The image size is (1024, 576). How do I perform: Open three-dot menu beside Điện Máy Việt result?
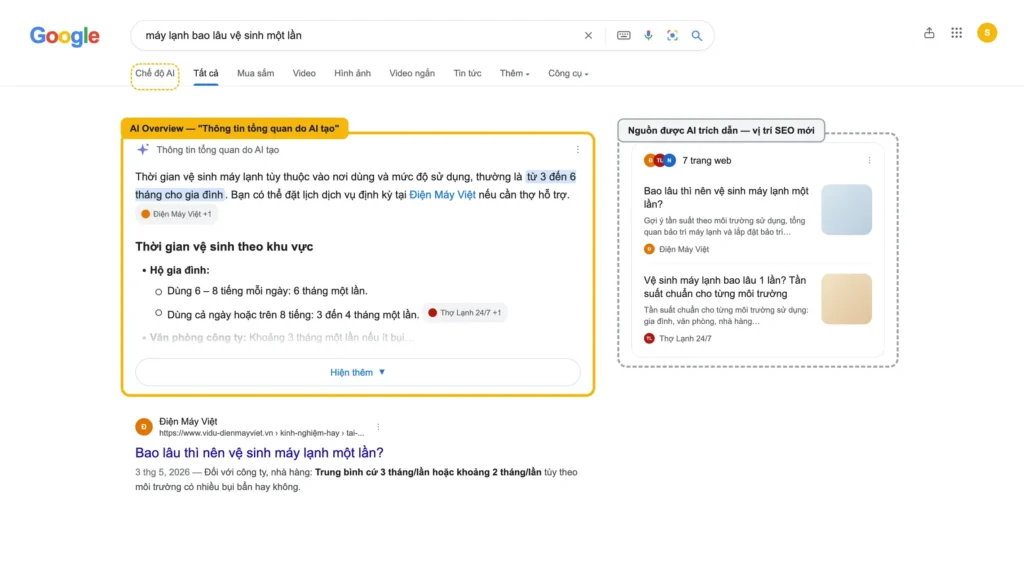378,427
